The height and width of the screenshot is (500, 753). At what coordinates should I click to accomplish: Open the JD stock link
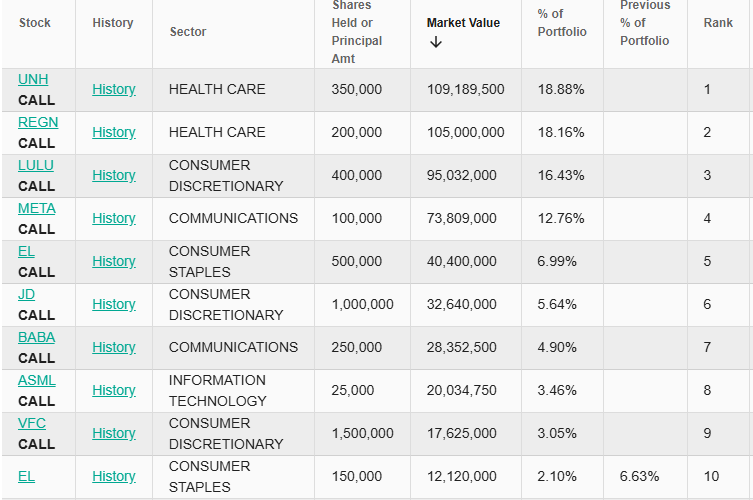[x=26, y=294]
